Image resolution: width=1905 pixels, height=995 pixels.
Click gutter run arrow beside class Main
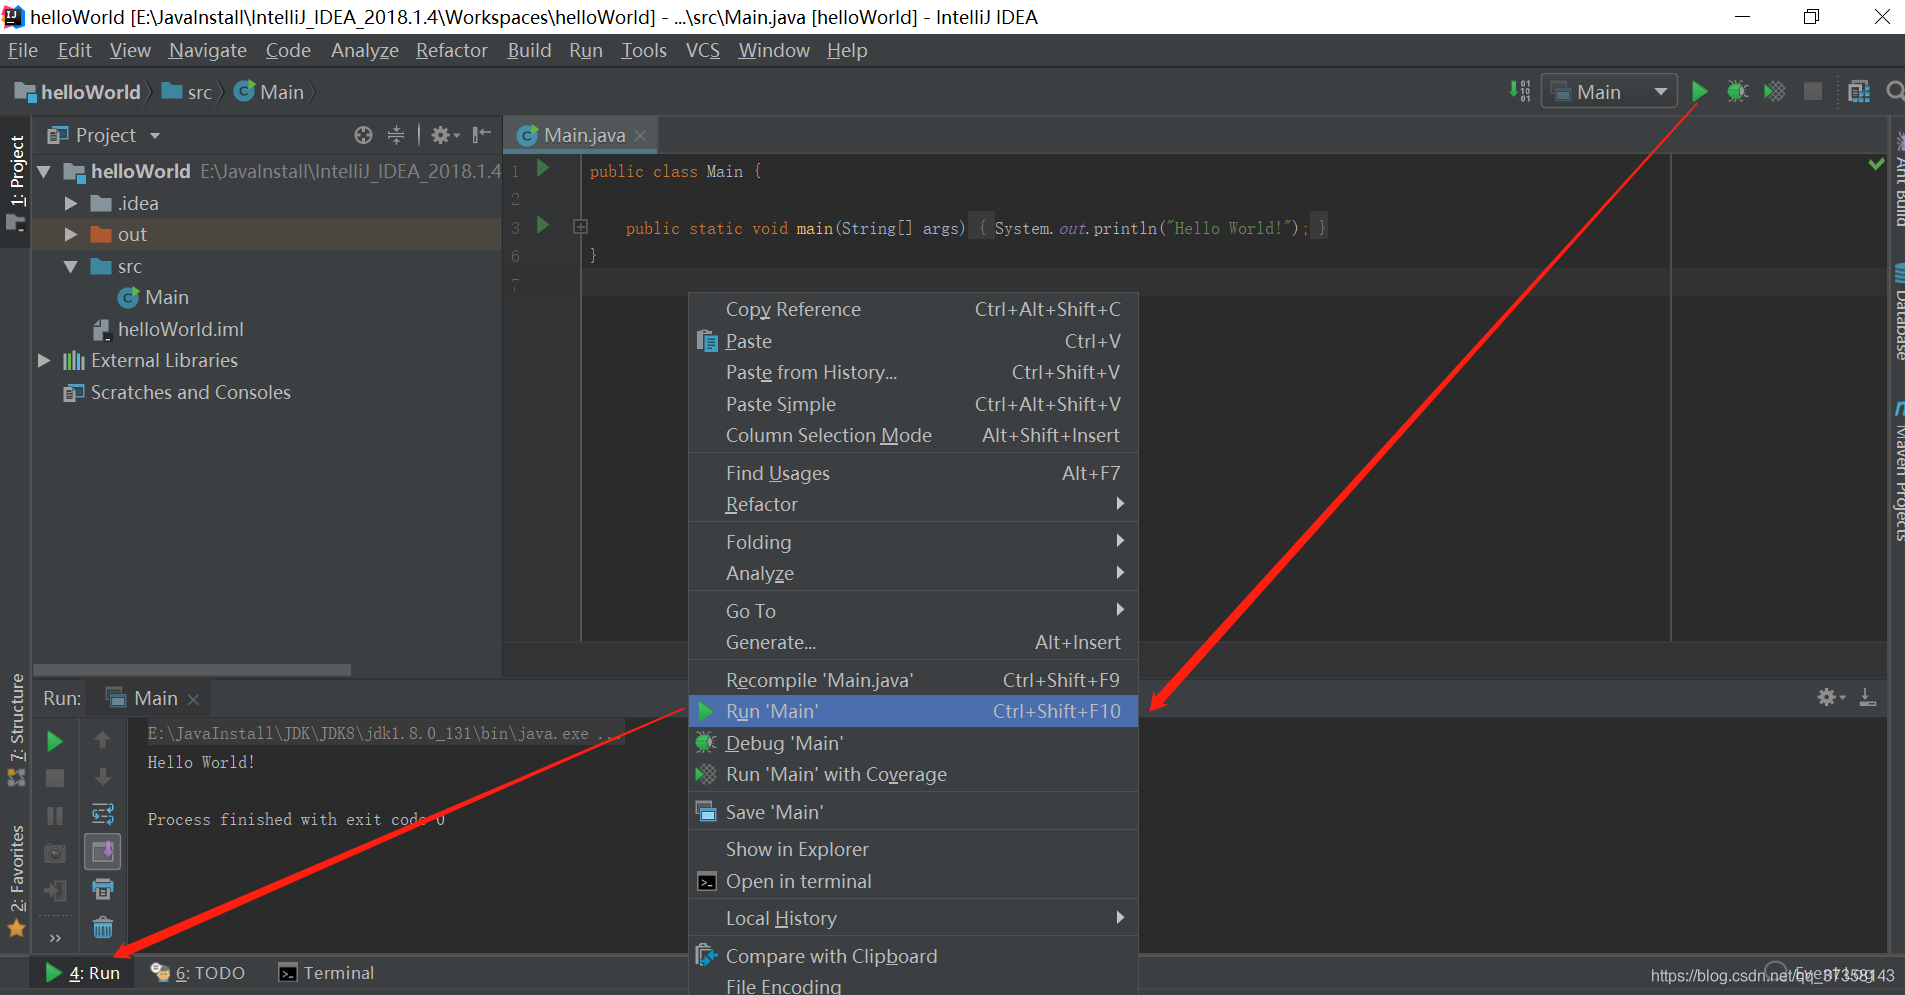543,168
